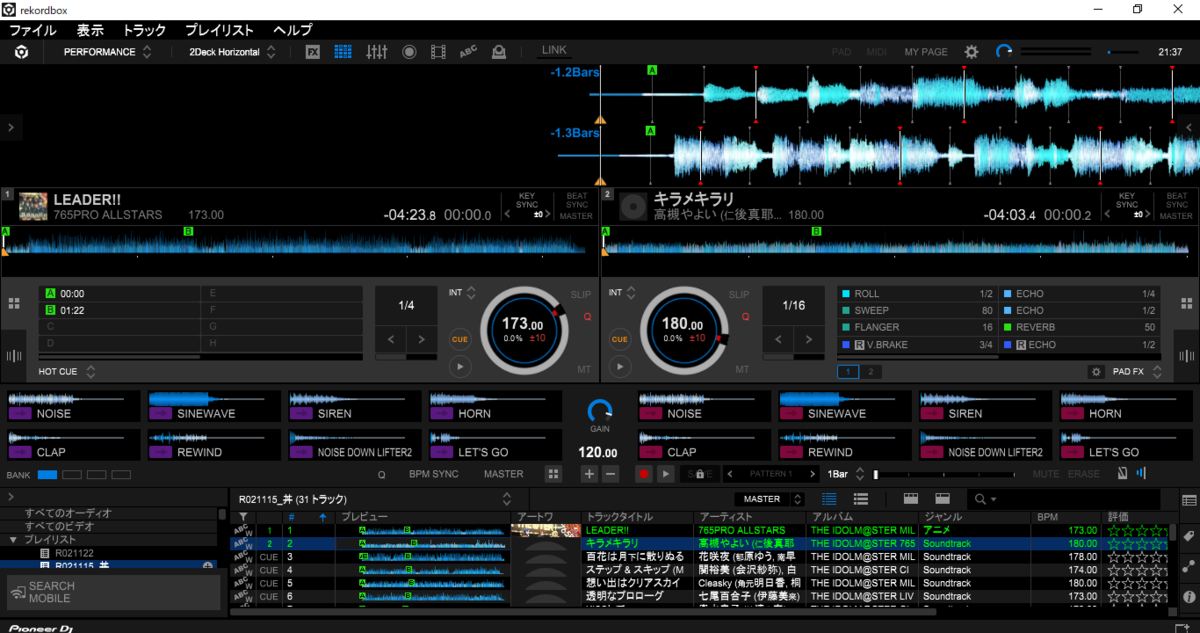Viewport: 1200px width, 633px height.
Task: Open the PERFORMANCE mode dropdown
Action: 108,52
